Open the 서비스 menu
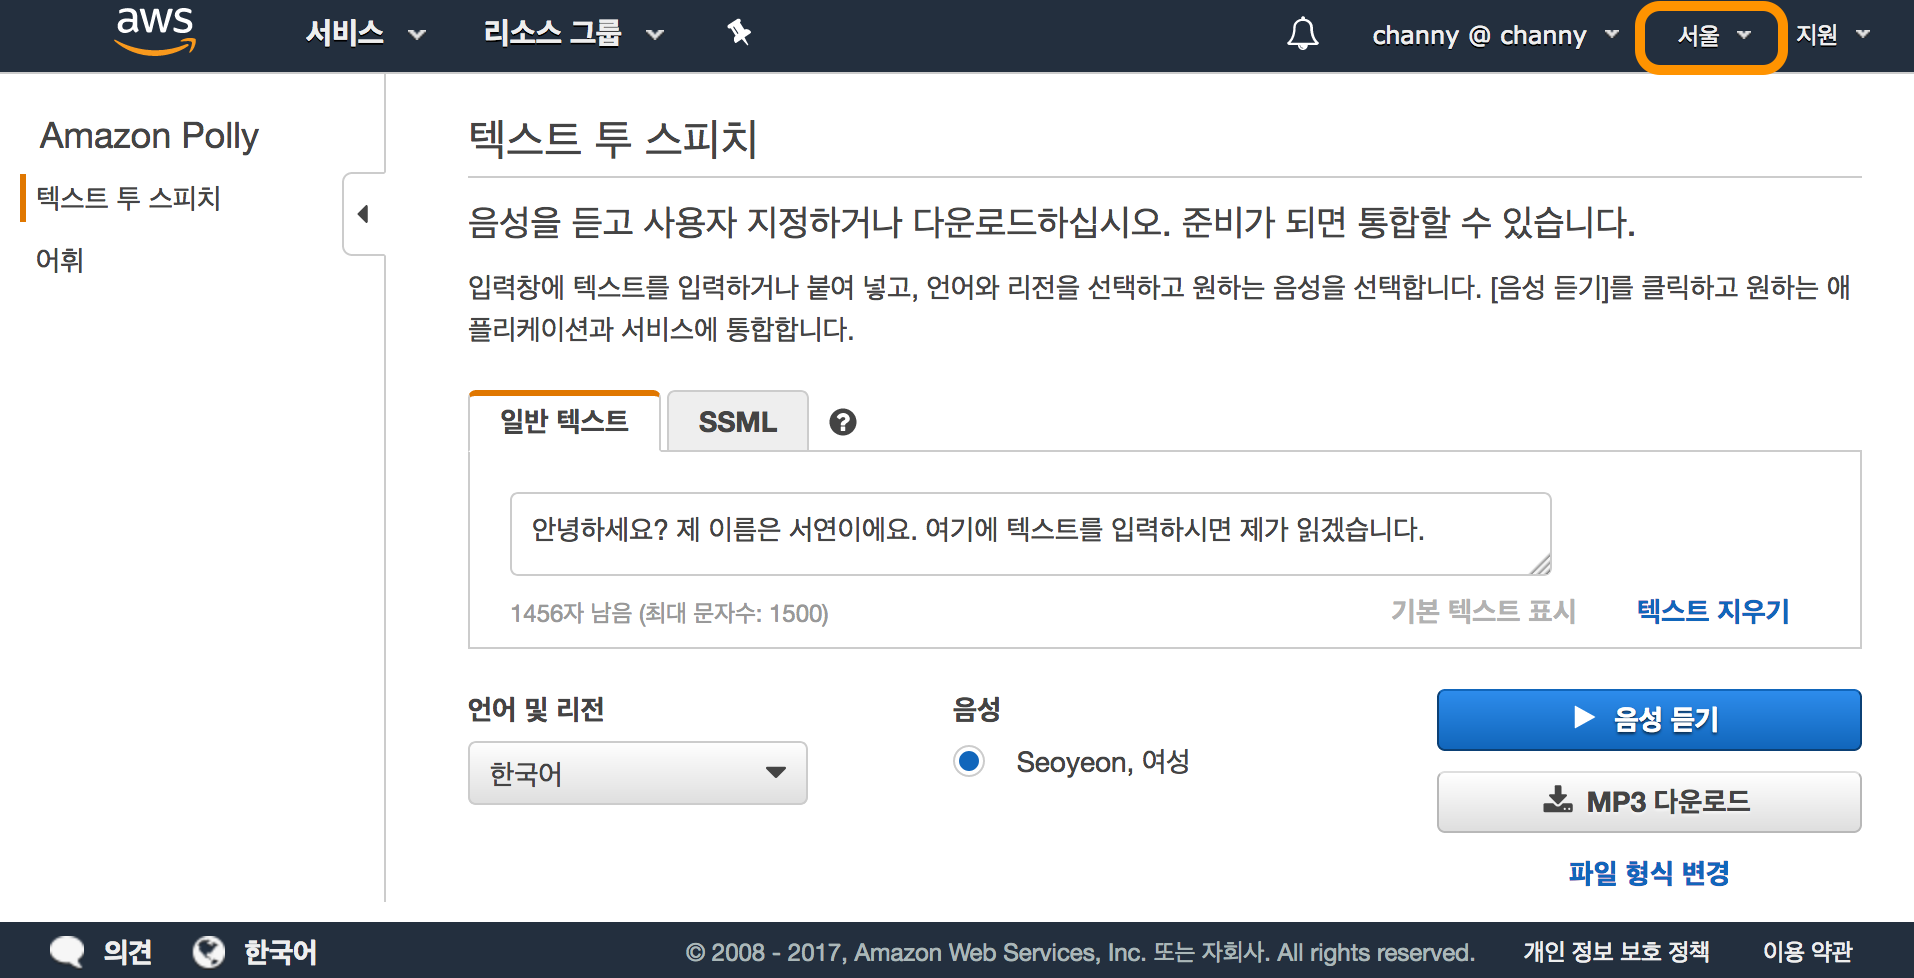 (x=366, y=34)
